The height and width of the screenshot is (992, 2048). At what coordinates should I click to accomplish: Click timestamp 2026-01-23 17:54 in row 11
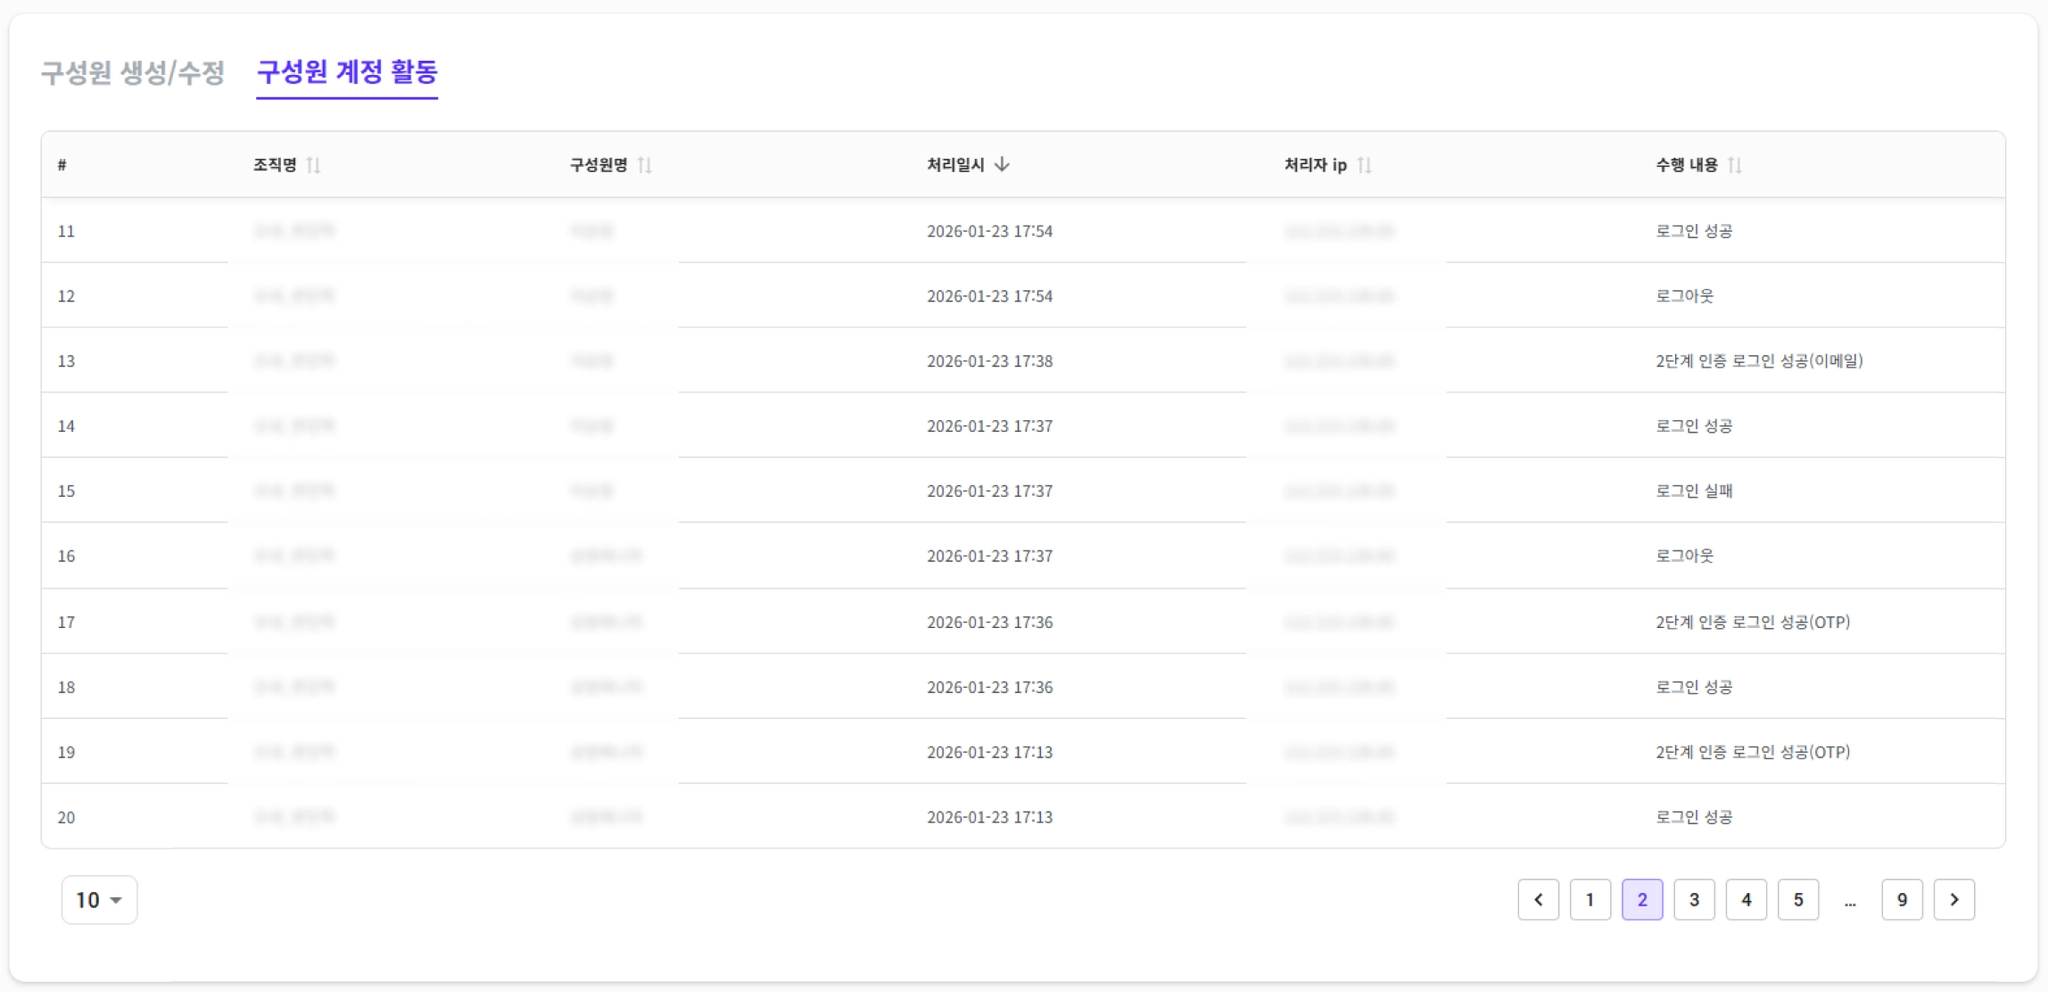point(990,231)
